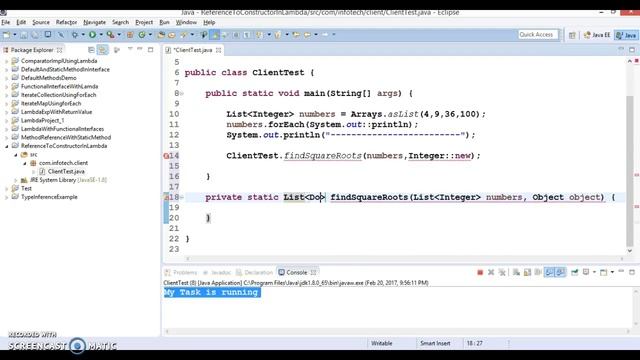Collapse the src folder node
Image resolution: width=640 pixels, height=360 pixels.
point(16,155)
